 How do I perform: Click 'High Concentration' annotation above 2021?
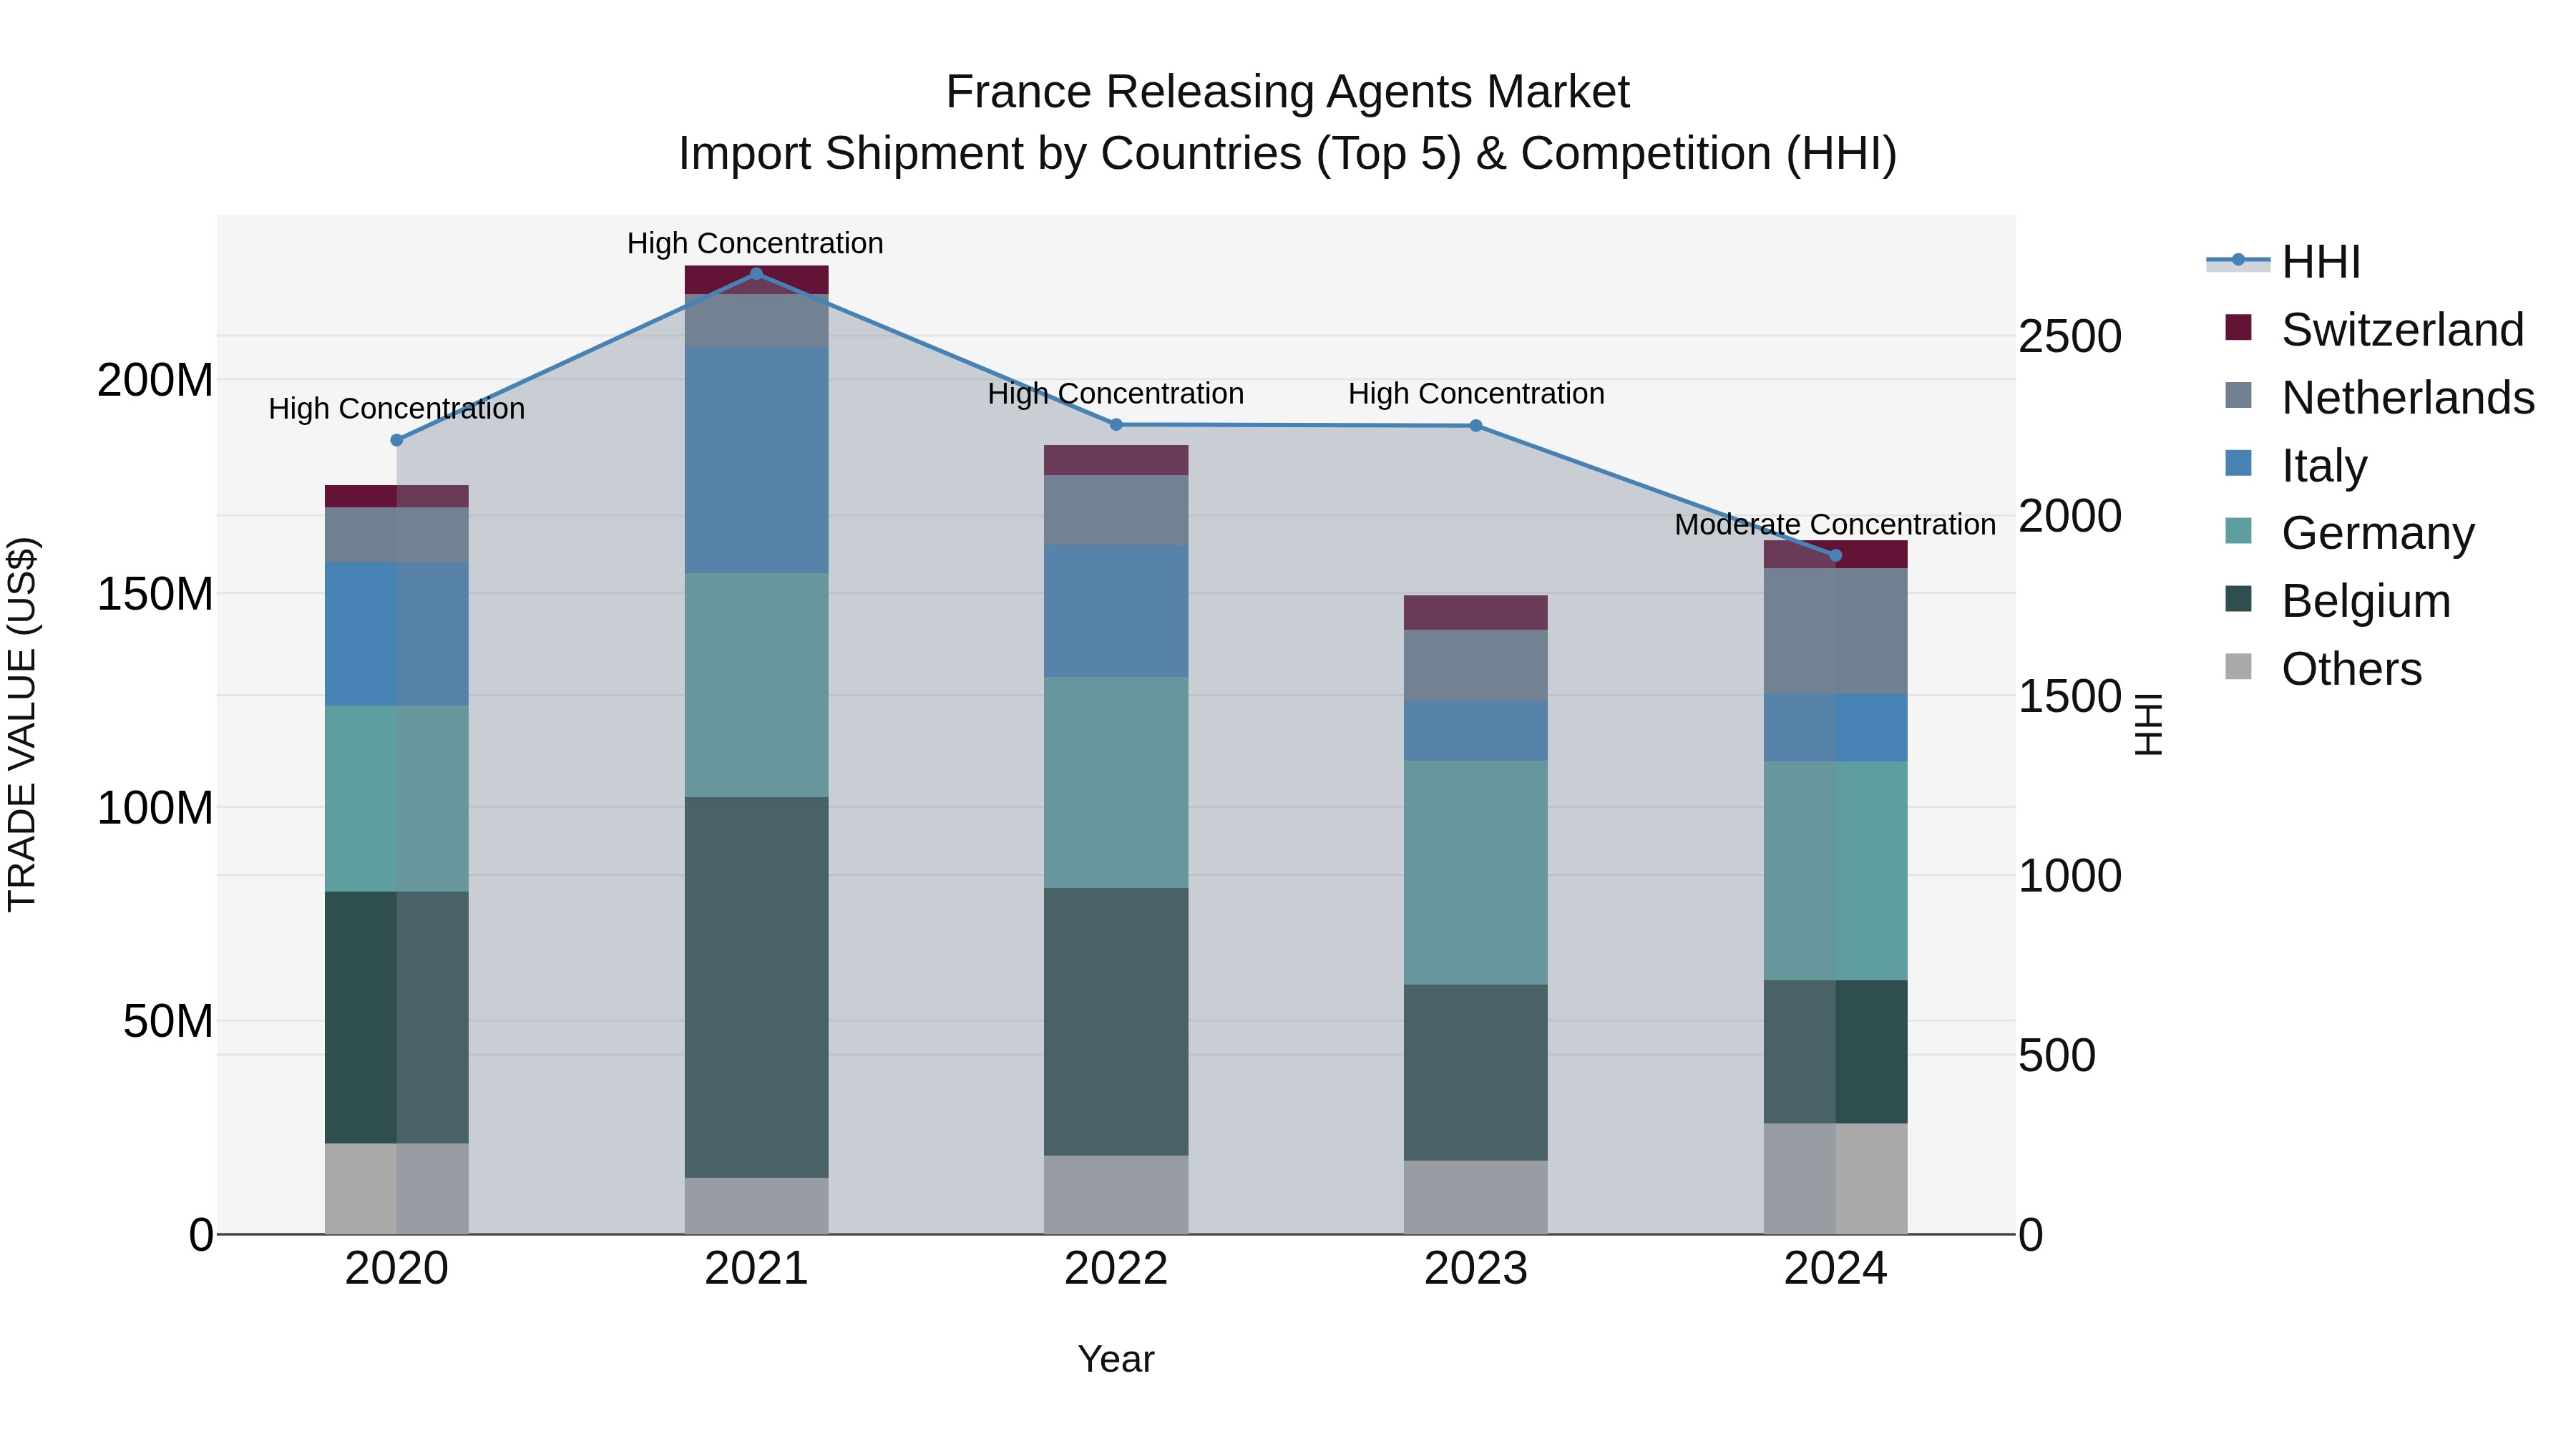(x=755, y=243)
